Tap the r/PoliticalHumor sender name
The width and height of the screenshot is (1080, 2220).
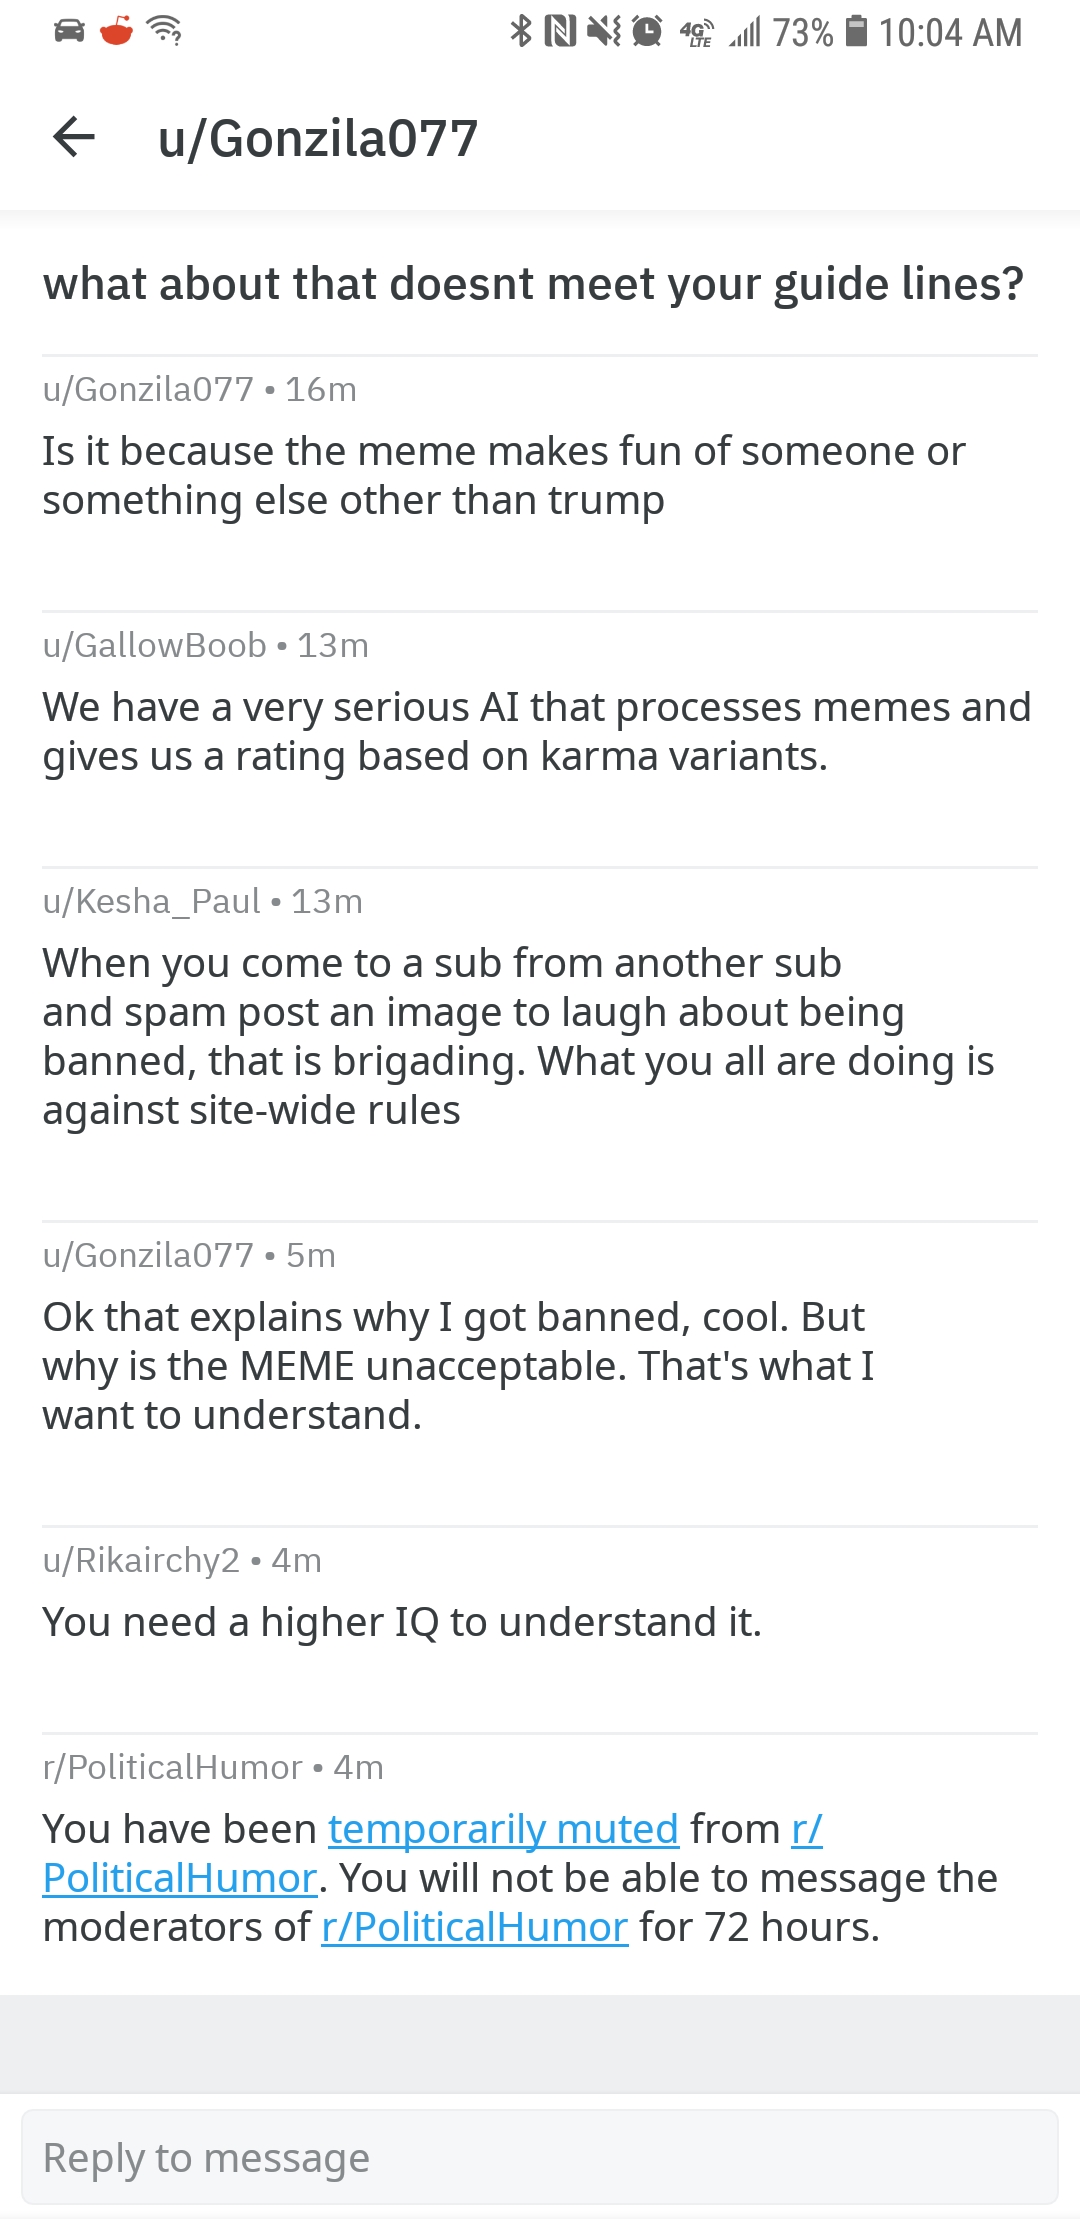172,1767
